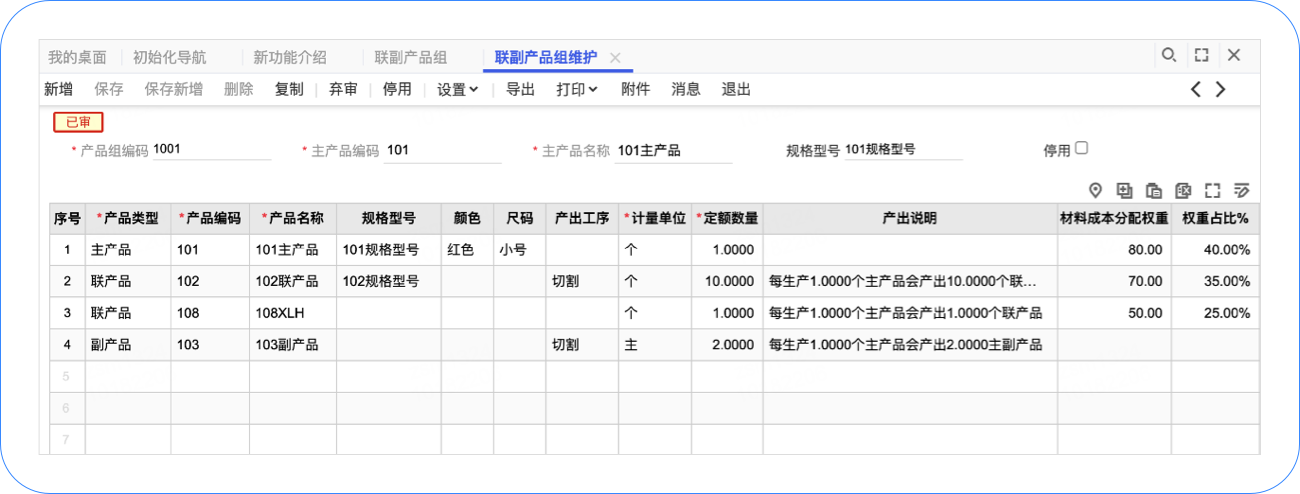The height and width of the screenshot is (494, 1300).
Task: Close the whole panel with the top-right X
Action: coord(1235,55)
